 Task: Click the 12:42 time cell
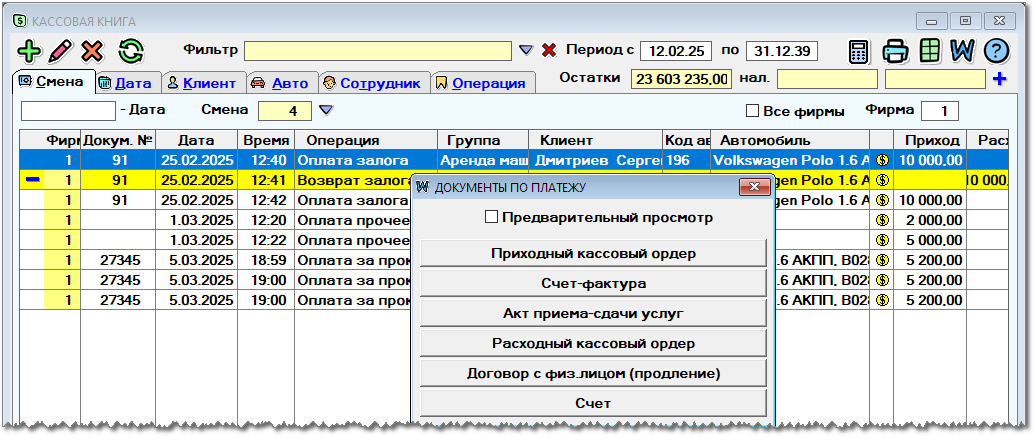click(x=266, y=200)
